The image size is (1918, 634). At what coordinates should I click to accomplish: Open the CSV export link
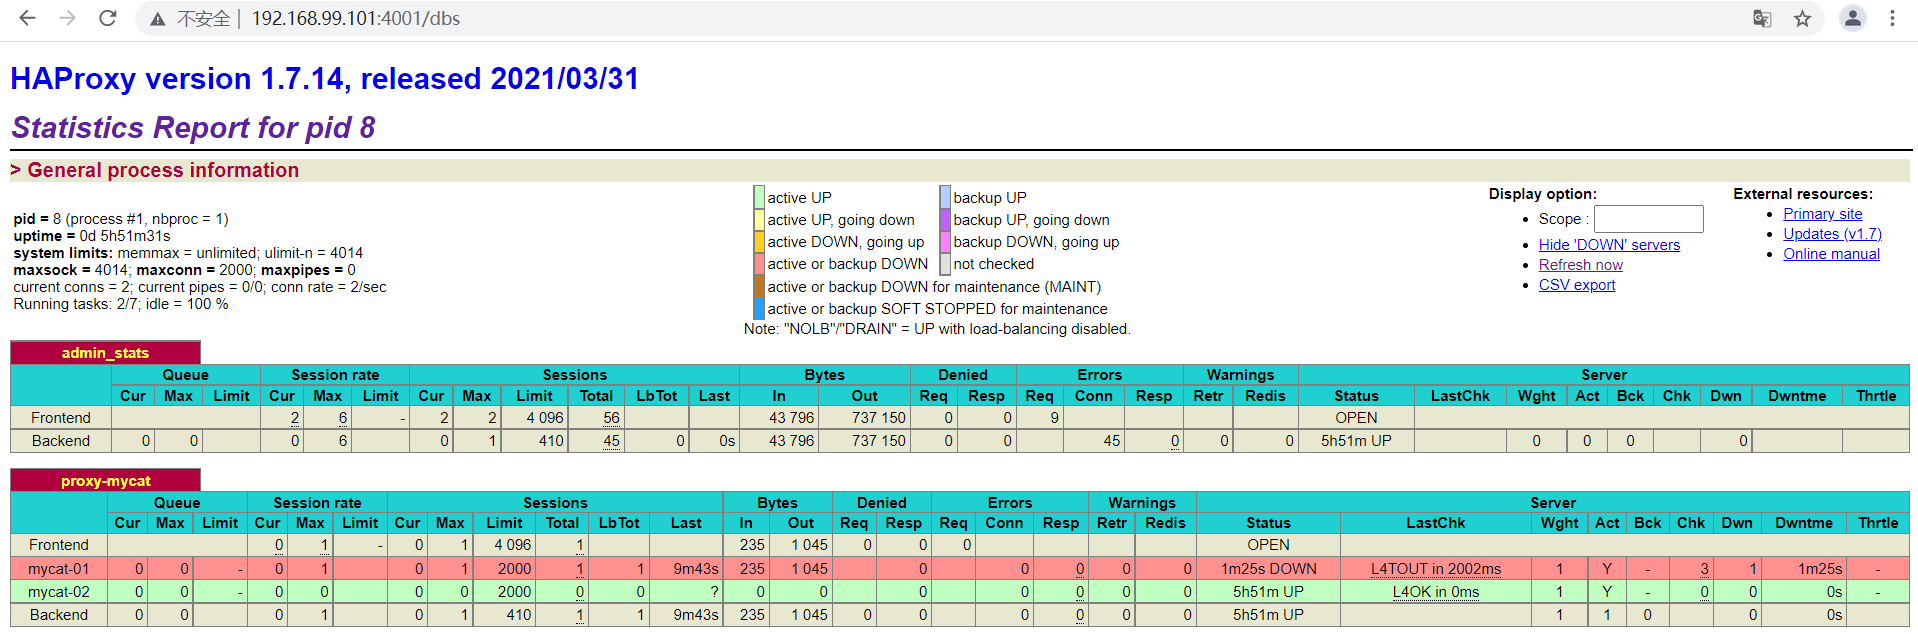pyautogui.click(x=1577, y=285)
